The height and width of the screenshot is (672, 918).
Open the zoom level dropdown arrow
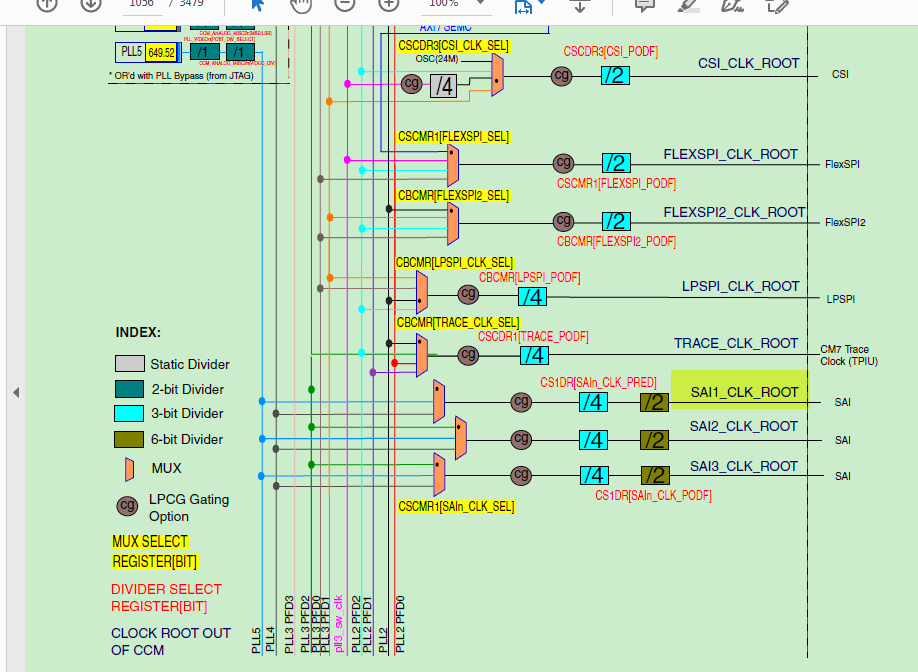click(481, 3)
